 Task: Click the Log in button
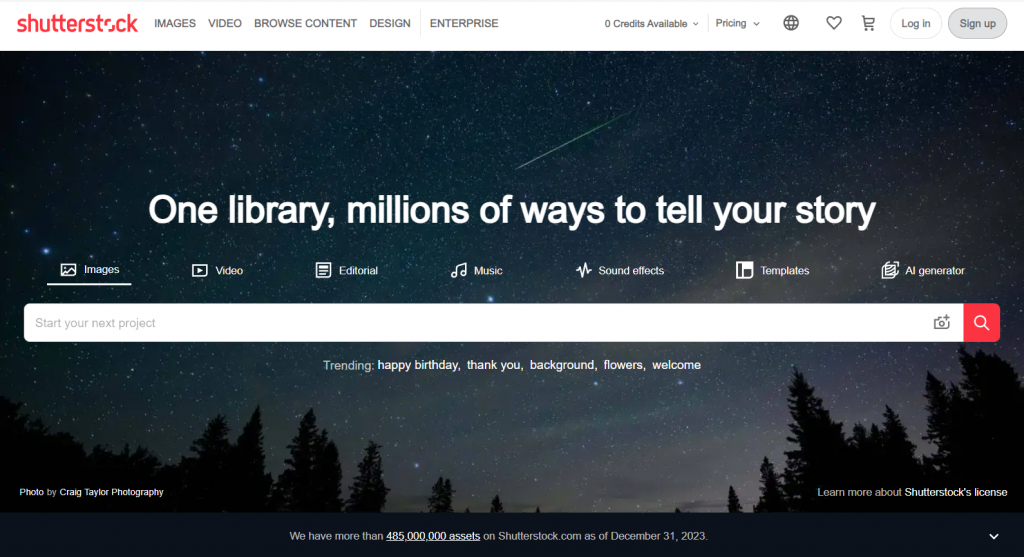[x=916, y=24]
